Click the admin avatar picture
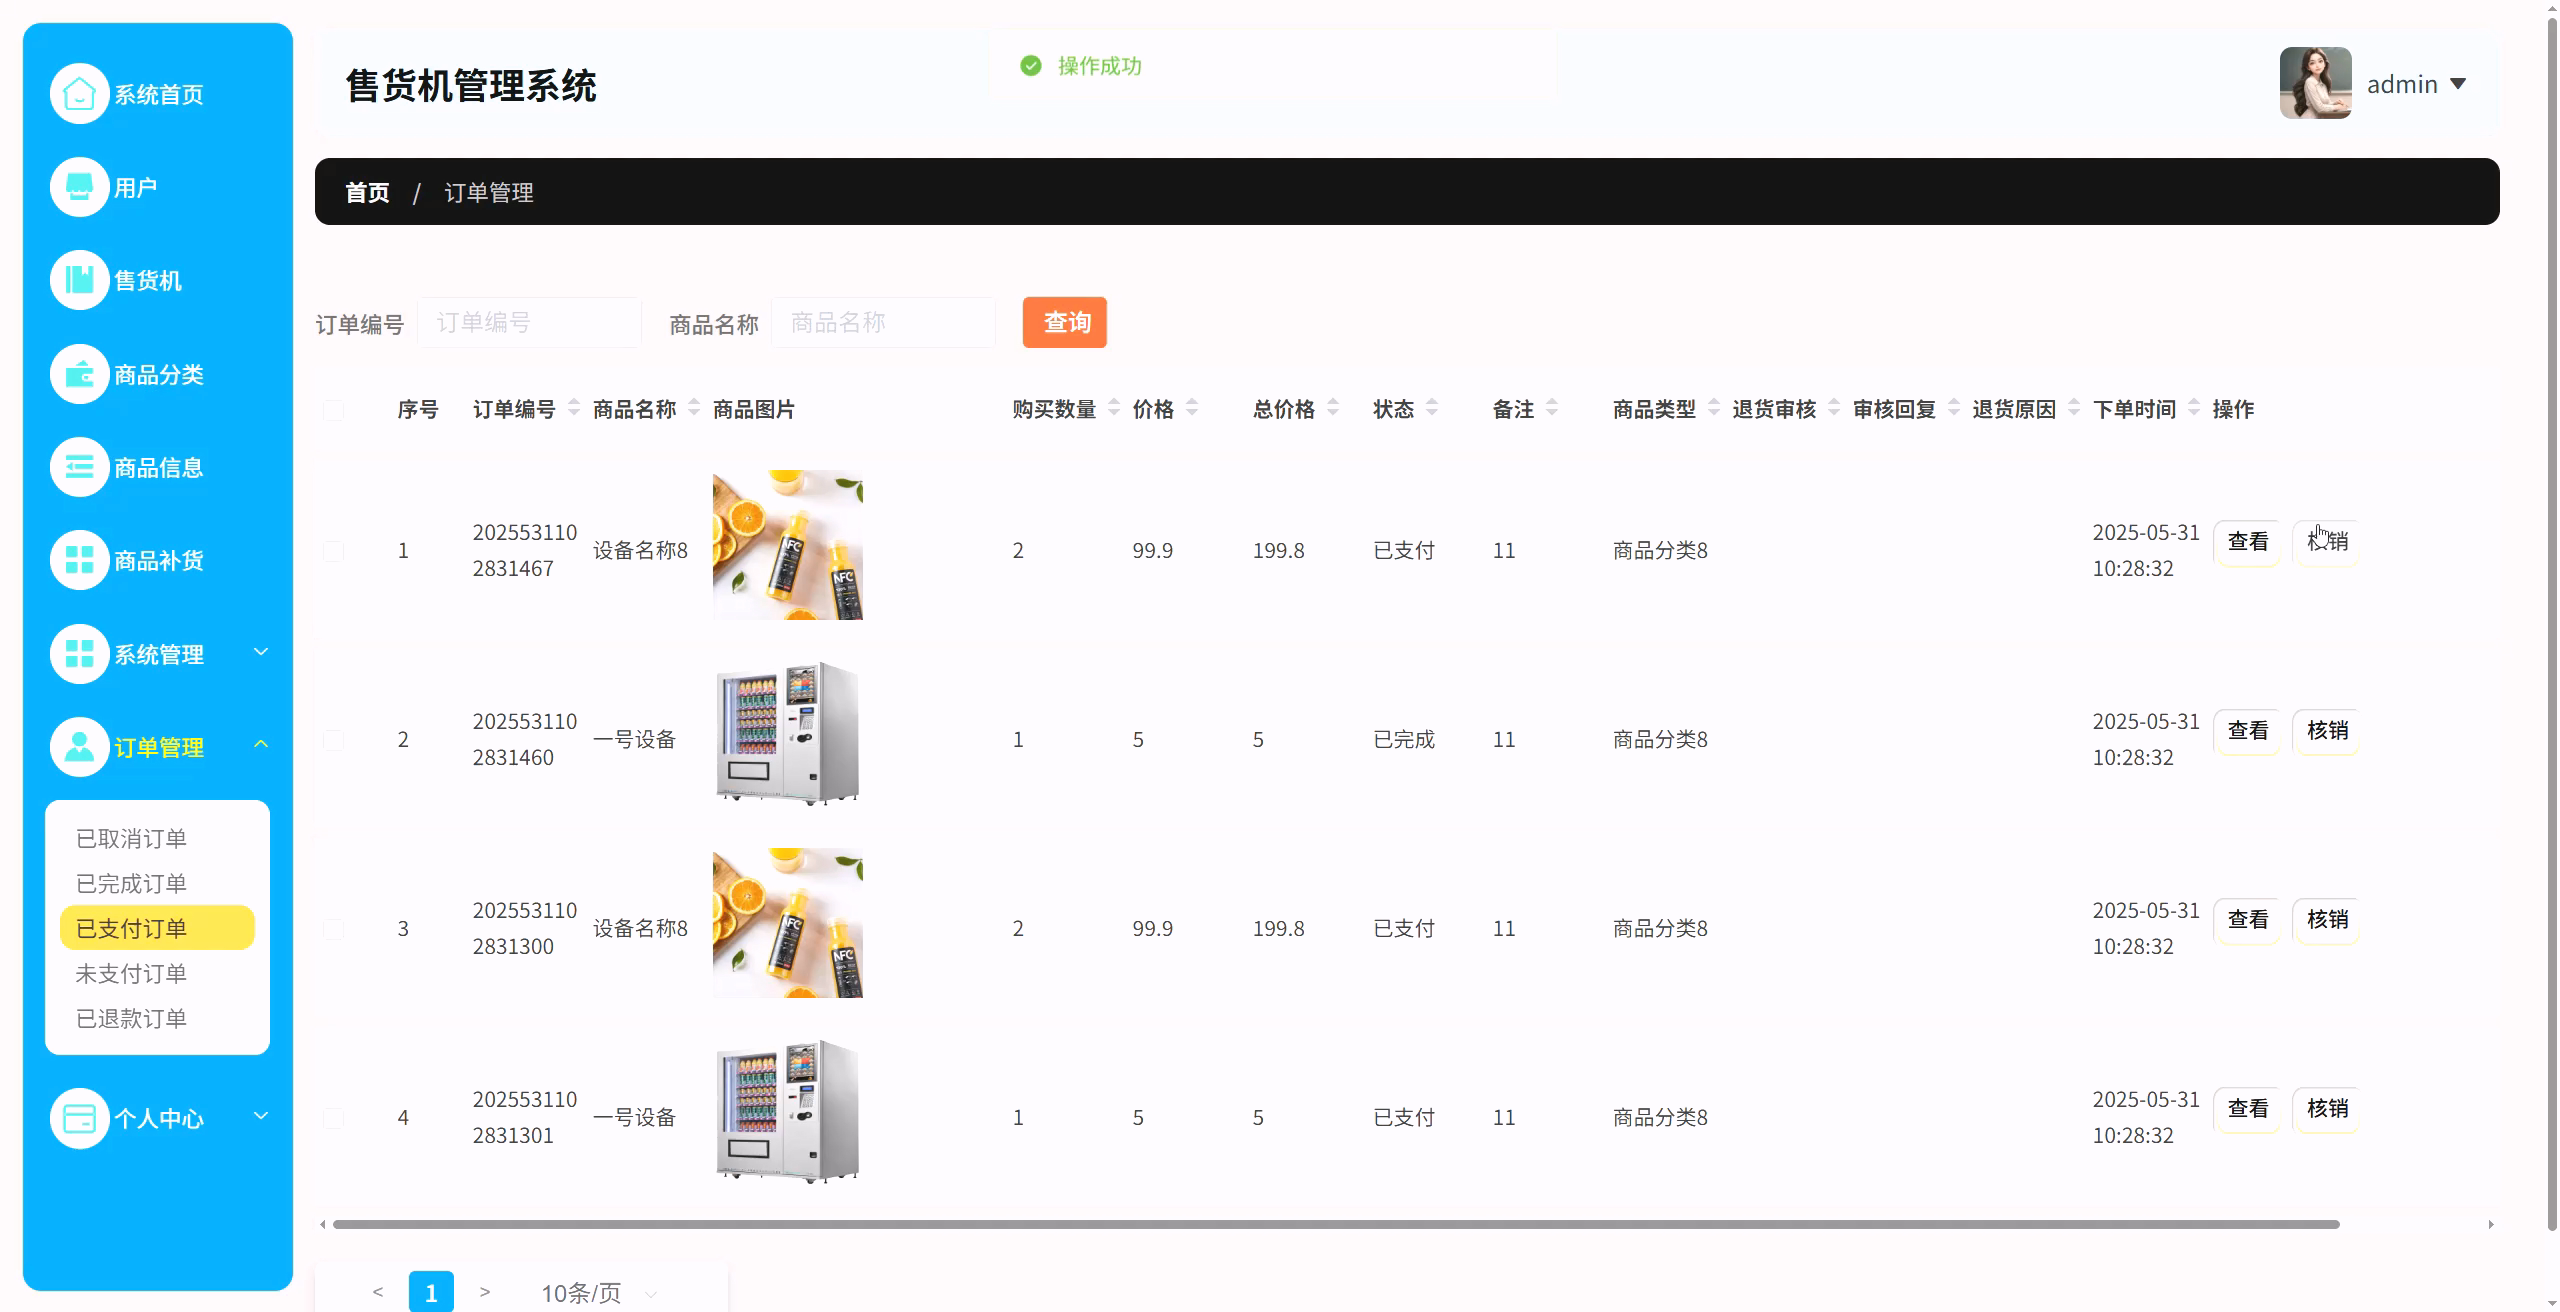The width and height of the screenshot is (2560, 1312). 2315,83
